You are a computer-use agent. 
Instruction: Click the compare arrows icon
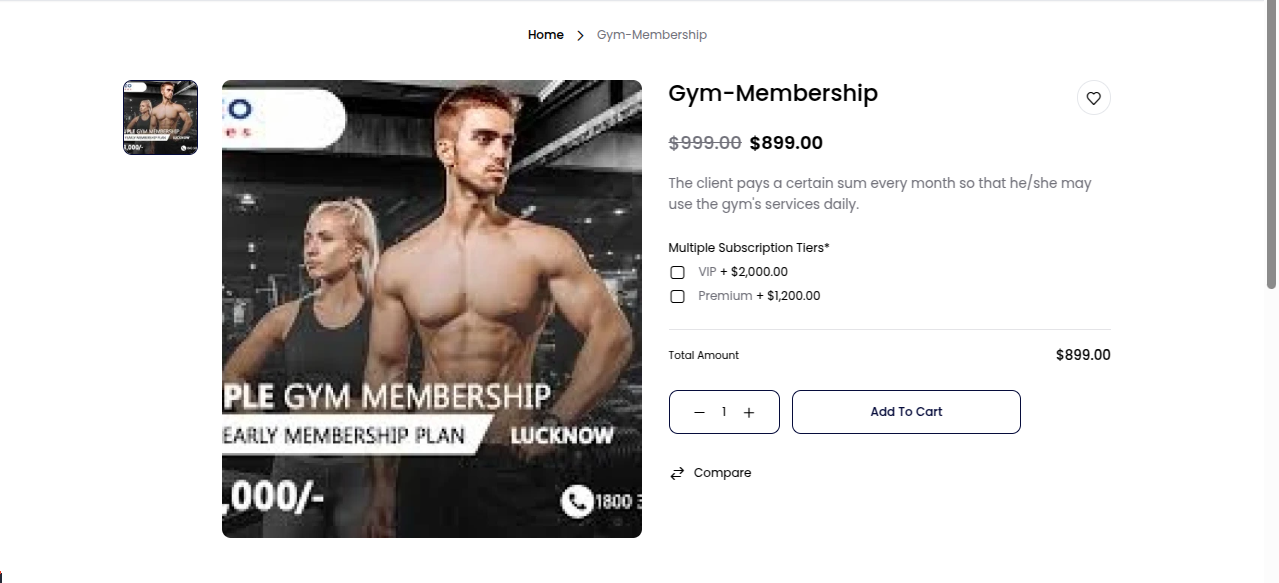coord(677,473)
